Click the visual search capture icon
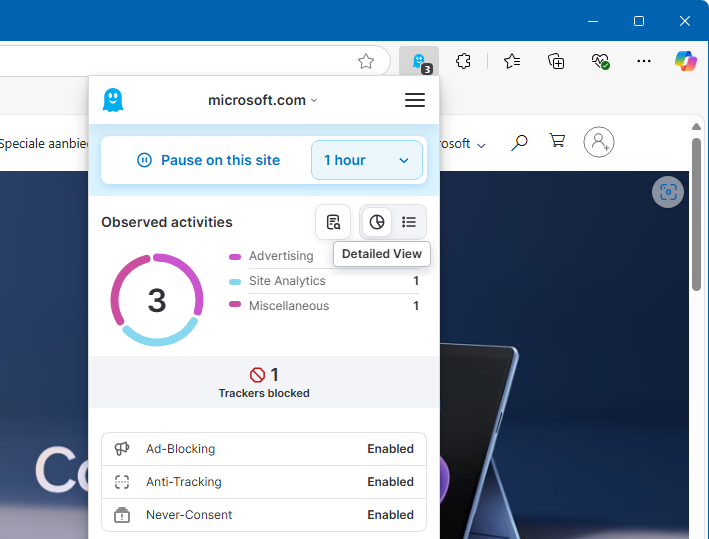 tap(668, 192)
